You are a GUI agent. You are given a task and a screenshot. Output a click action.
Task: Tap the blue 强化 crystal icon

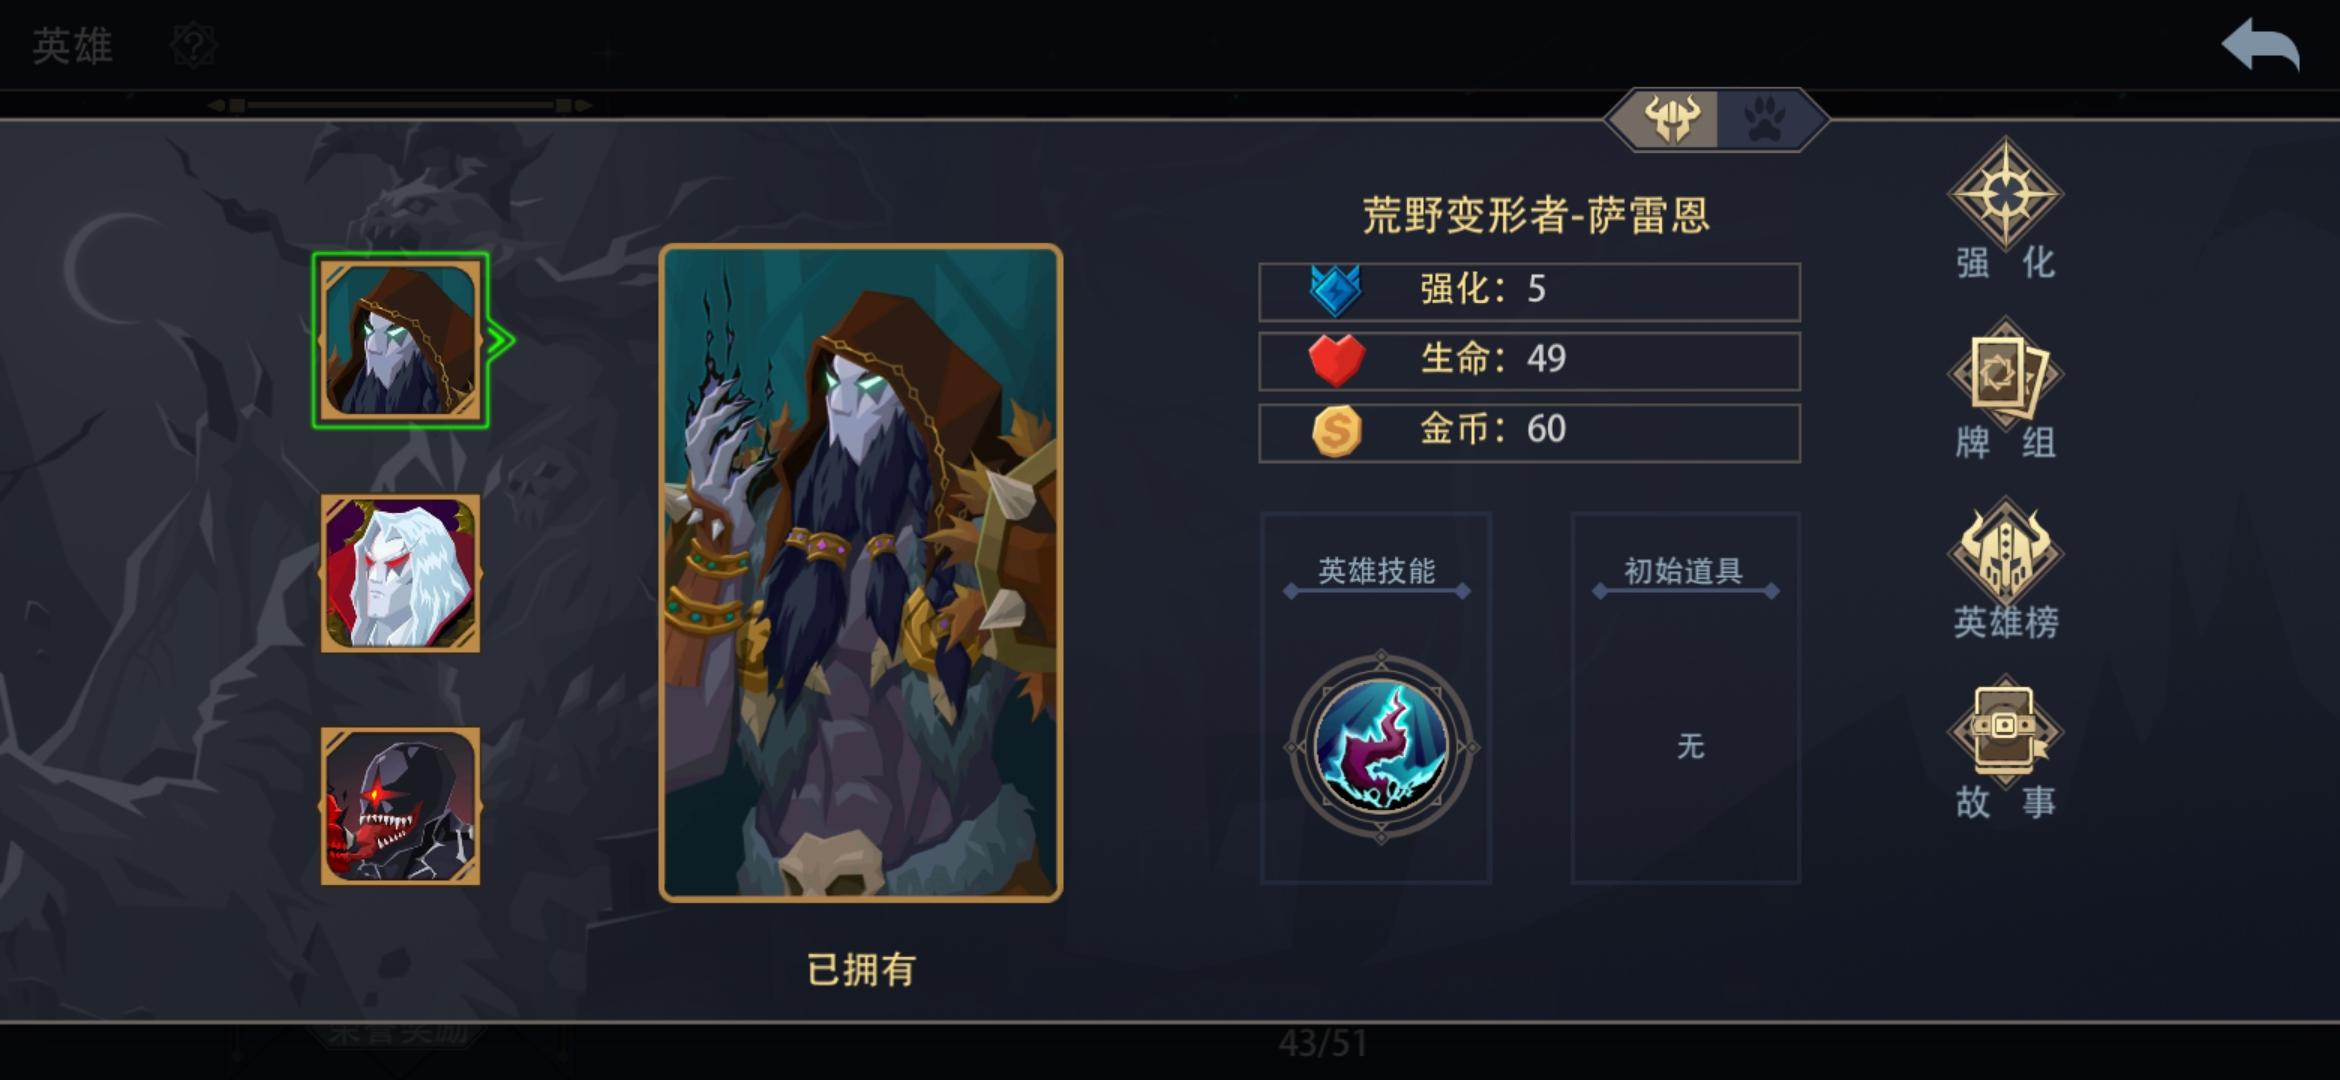1336,291
